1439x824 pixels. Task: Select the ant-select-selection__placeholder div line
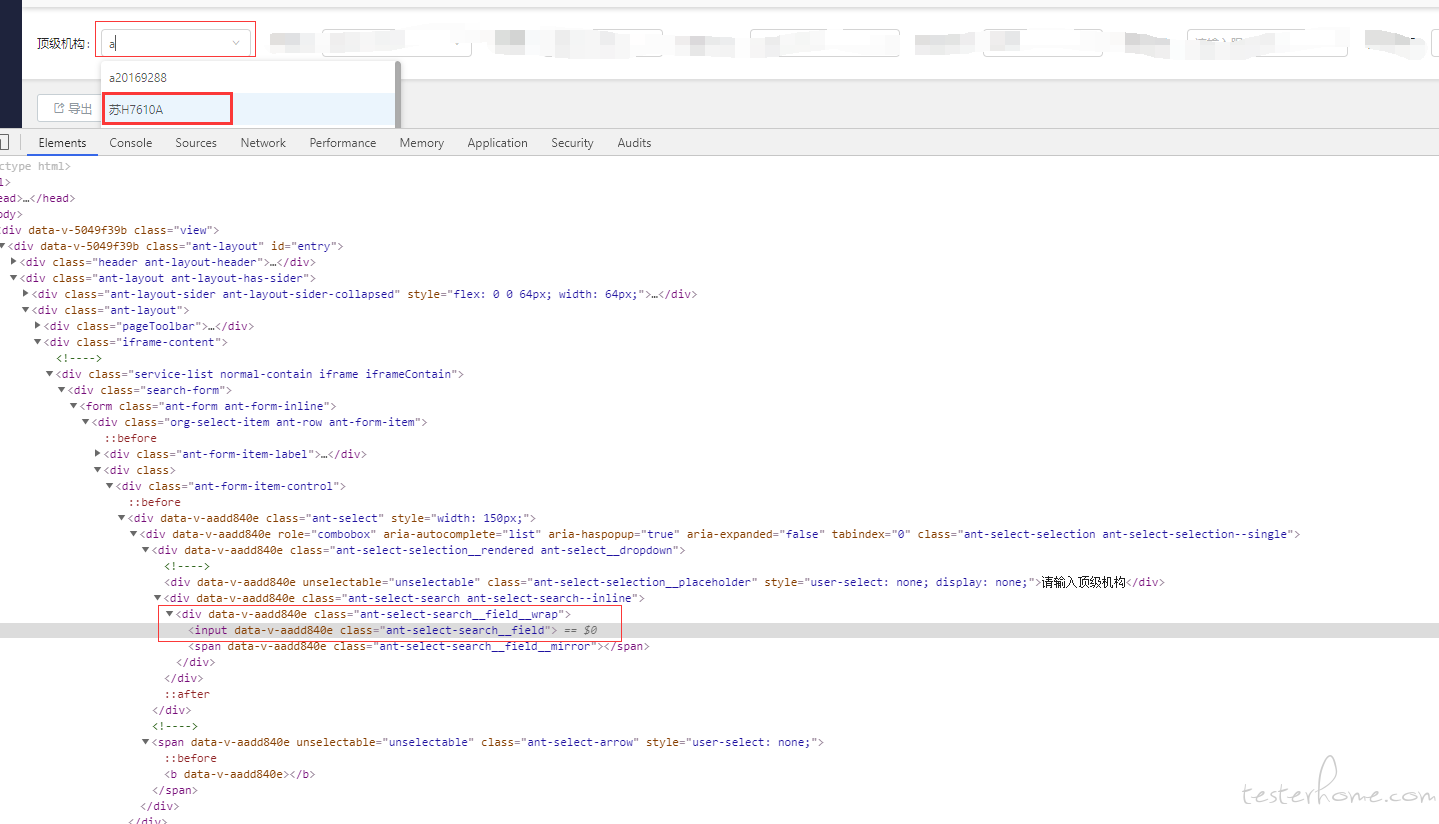665,582
